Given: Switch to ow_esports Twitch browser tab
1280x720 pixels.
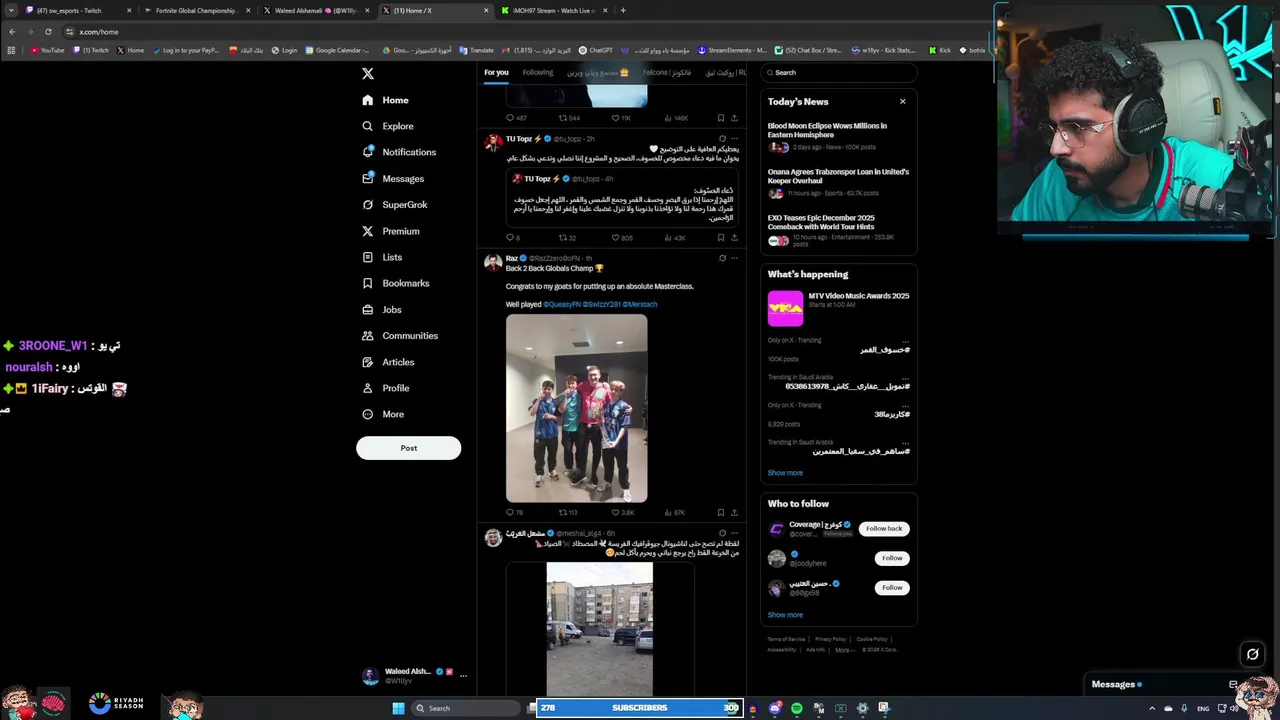Looking at the screenshot, I should (78, 10).
